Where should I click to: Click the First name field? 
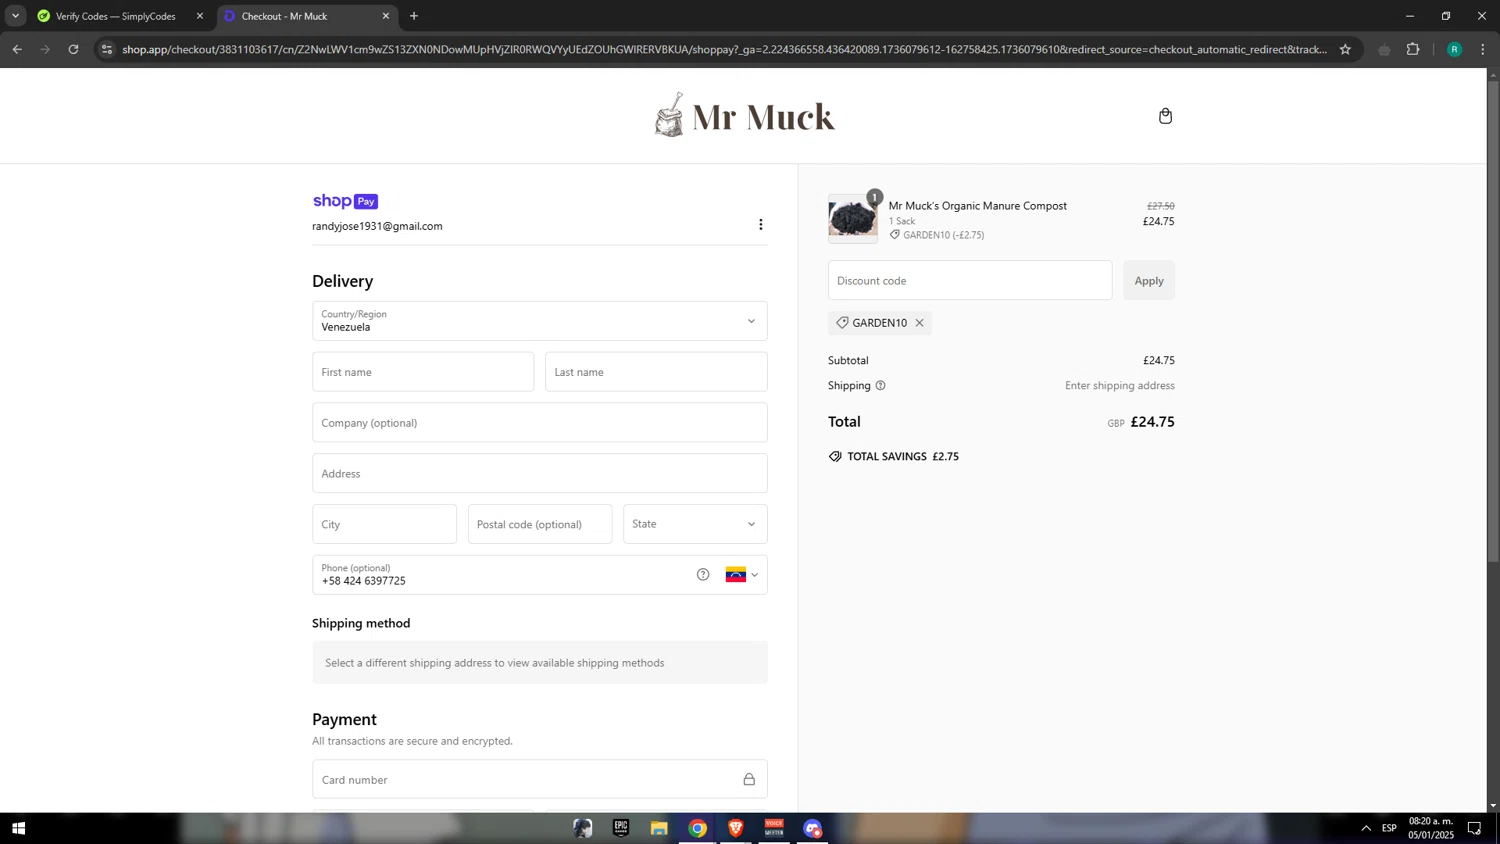coord(423,372)
